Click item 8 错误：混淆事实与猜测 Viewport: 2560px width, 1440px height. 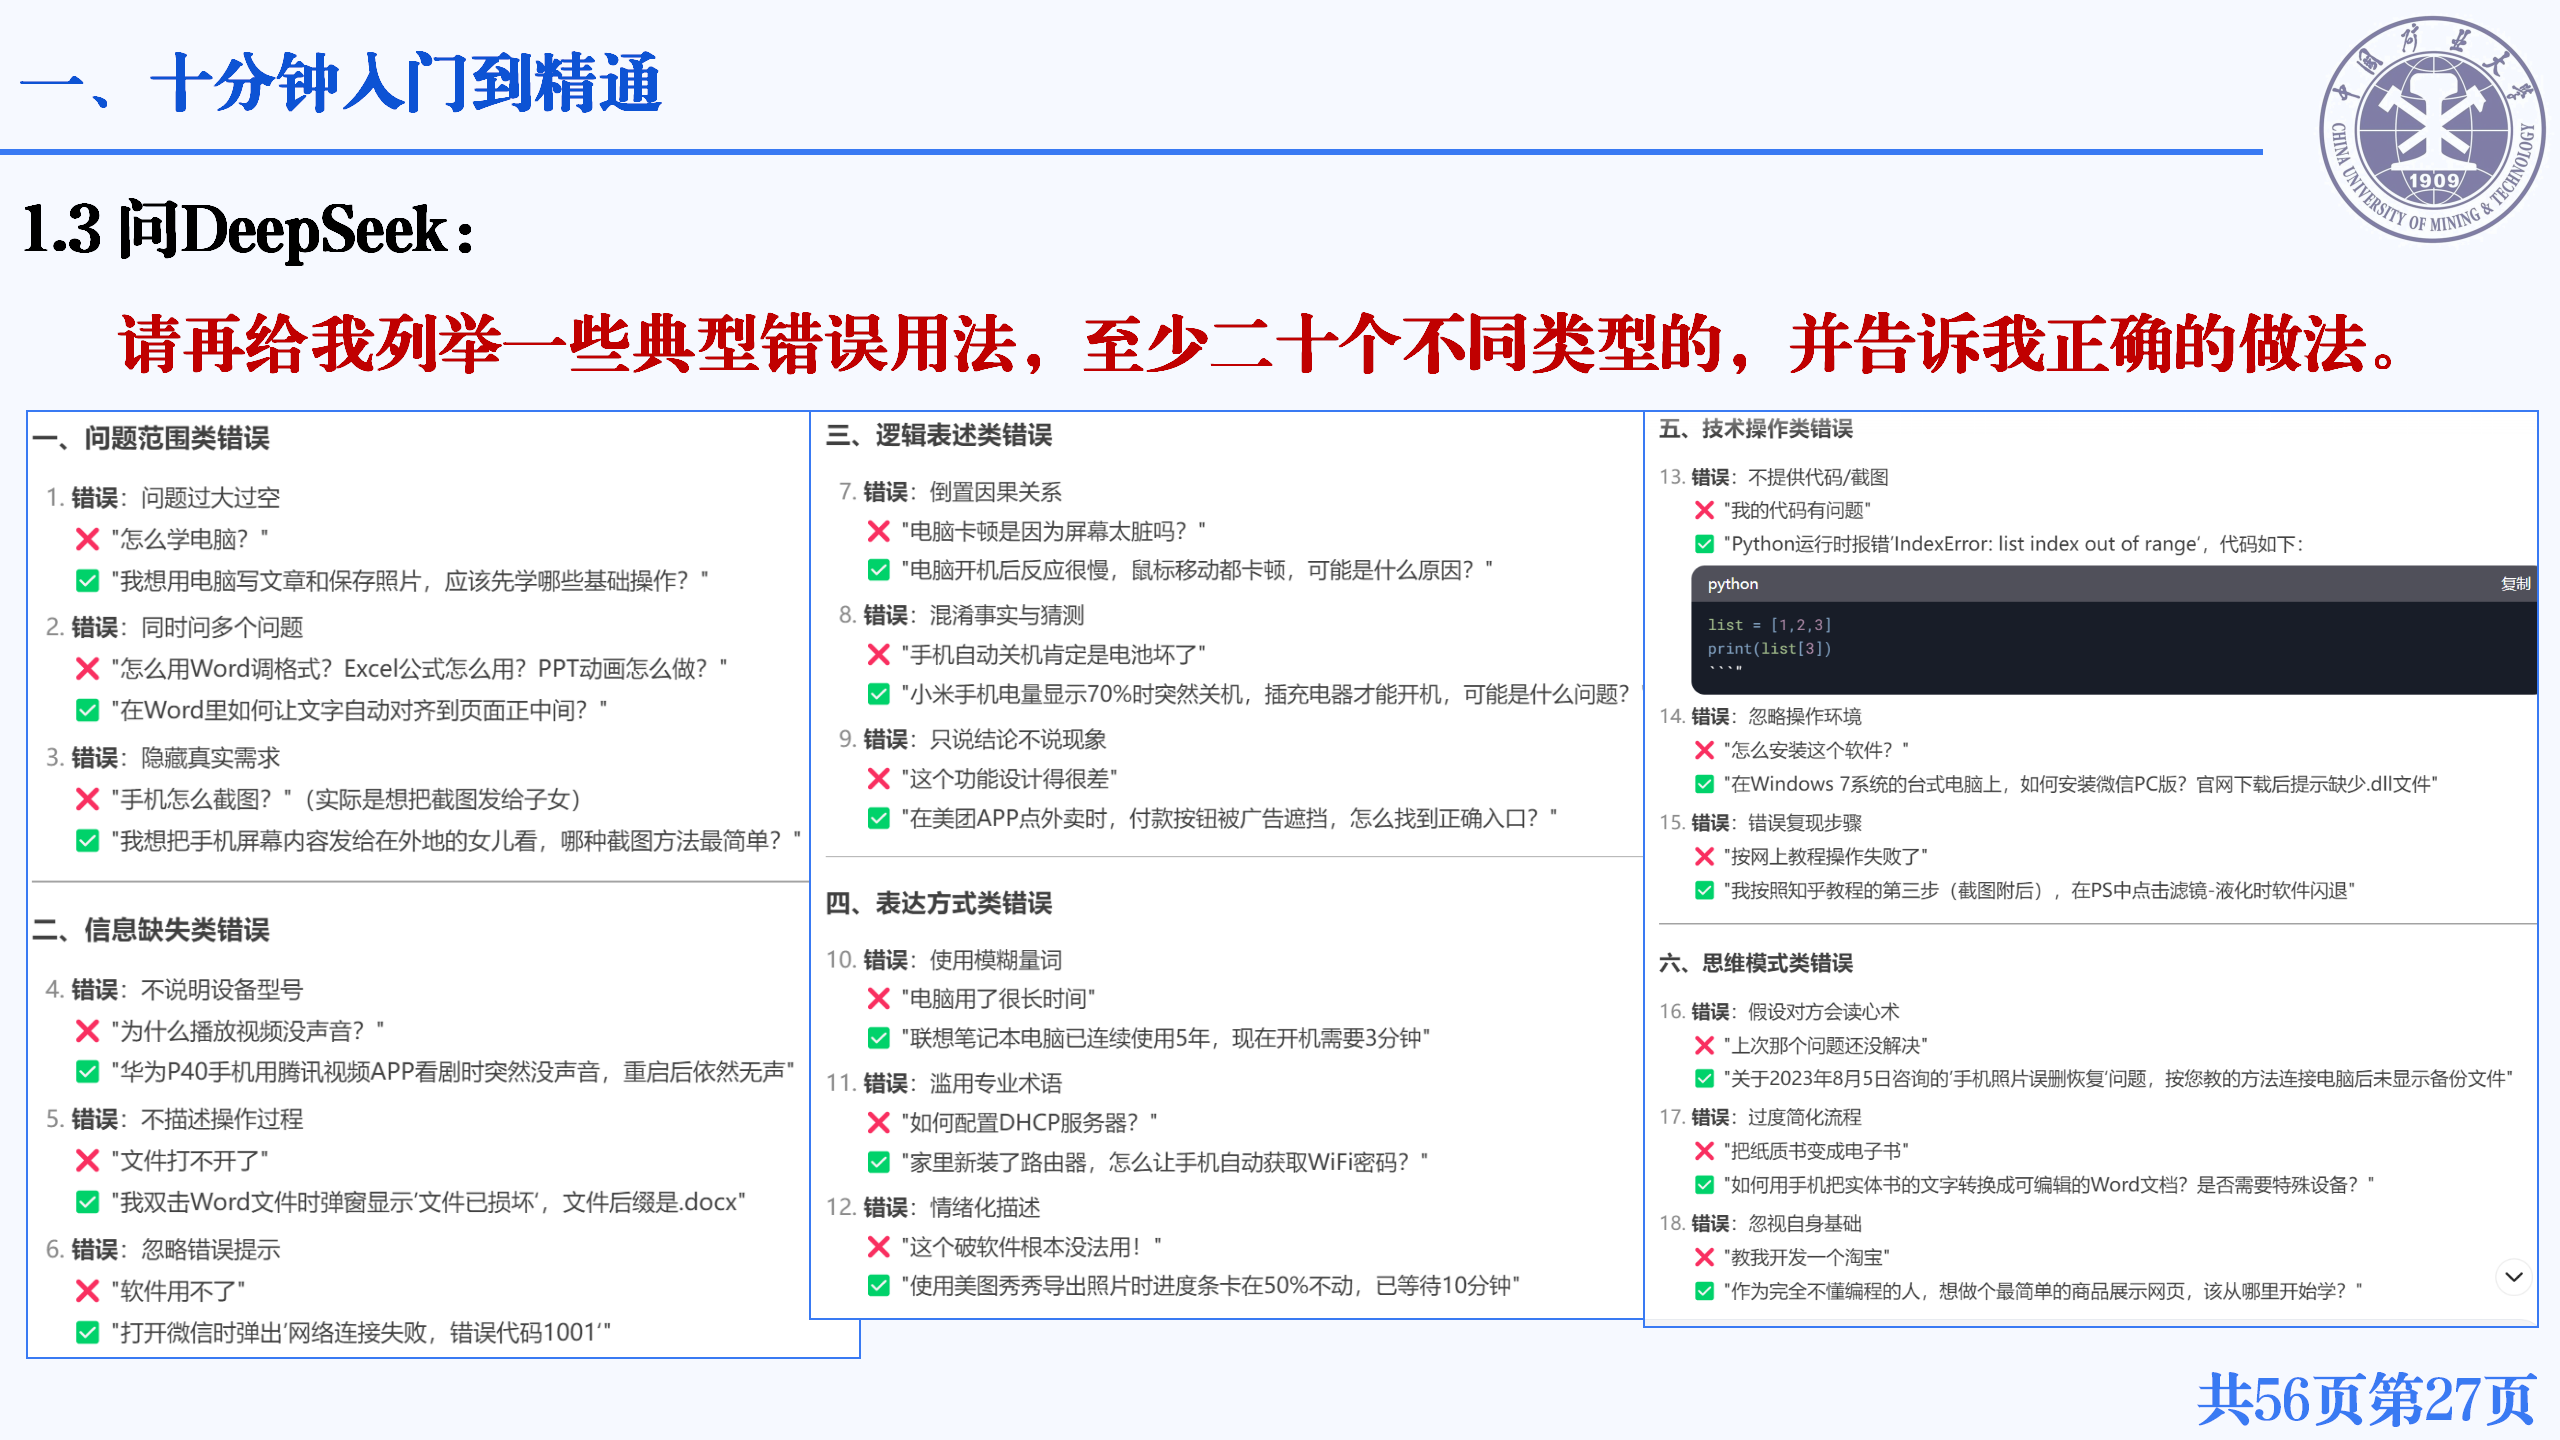click(x=961, y=615)
